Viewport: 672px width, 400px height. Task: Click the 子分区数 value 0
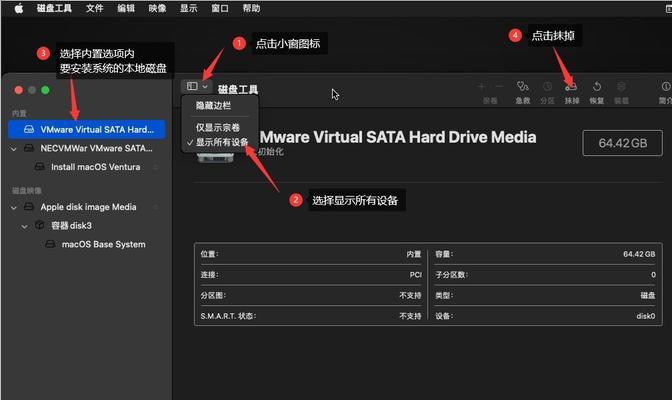coord(653,275)
